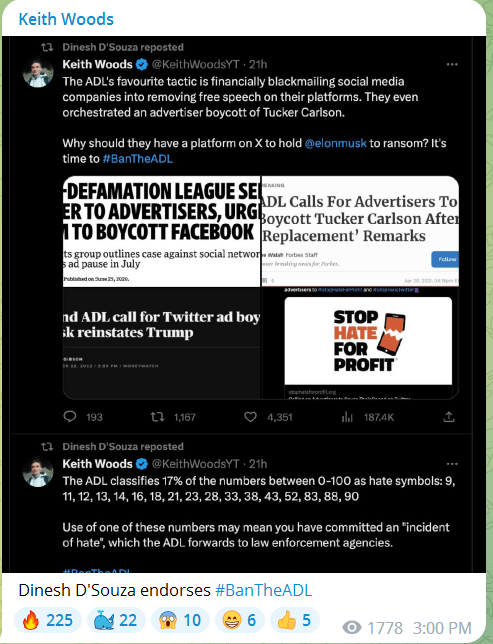Viewport: 493px width, 644px height.
Task: Toggle the screaming face reaction with 10
Action: click(180, 620)
